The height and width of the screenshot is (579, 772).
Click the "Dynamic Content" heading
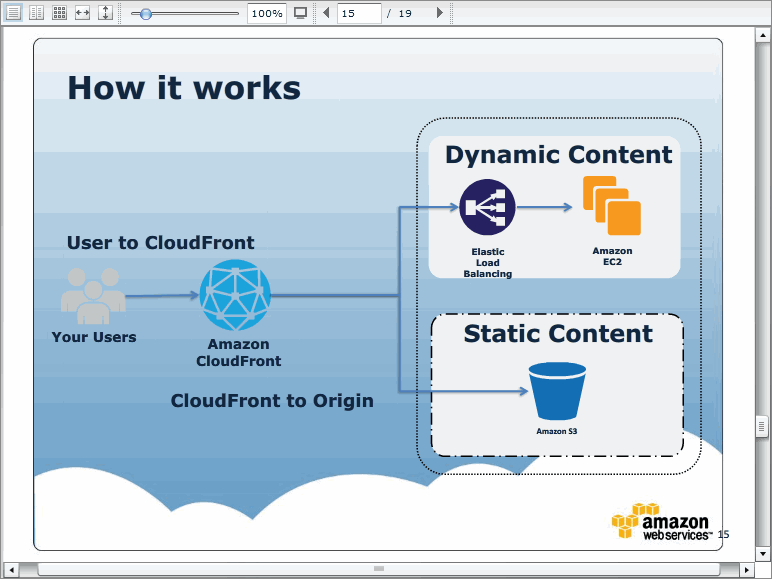point(559,156)
